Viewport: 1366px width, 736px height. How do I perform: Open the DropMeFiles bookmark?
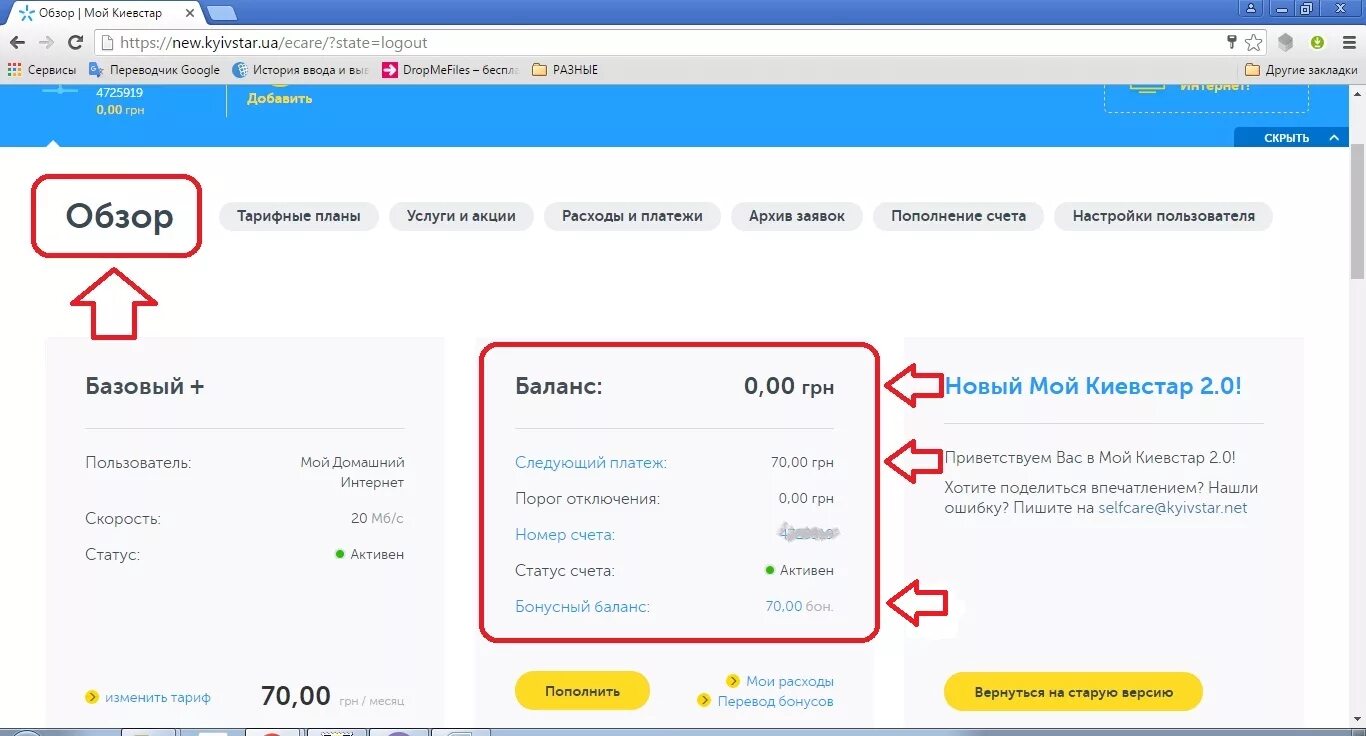coord(451,70)
